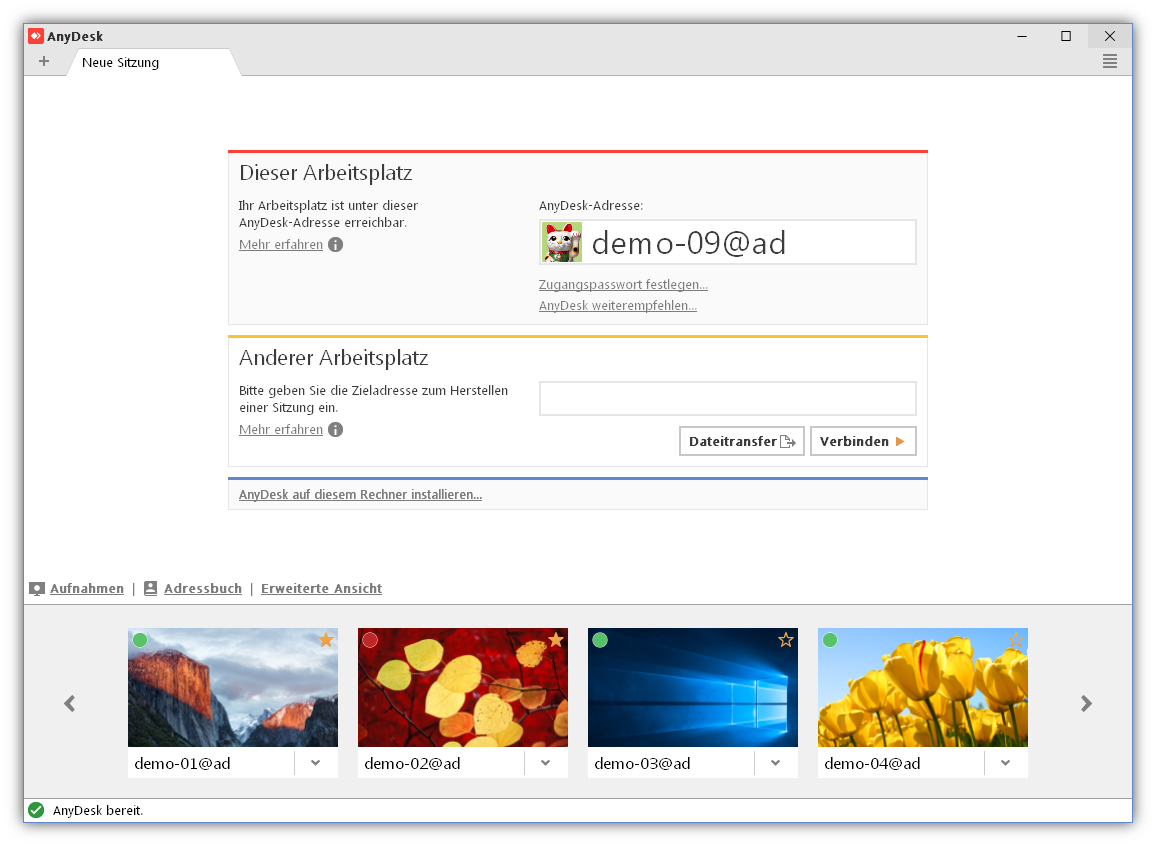Image resolution: width=1156 pixels, height=846 pixels.
Task: Toggle favorite star on demo-03@ad
Action: pos(786,640)
